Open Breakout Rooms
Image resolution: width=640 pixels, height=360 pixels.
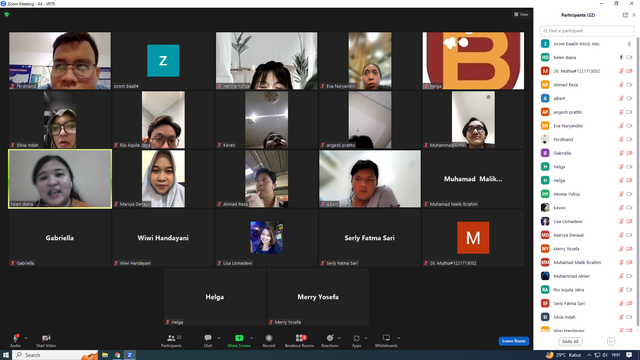(x=300, y=340)
